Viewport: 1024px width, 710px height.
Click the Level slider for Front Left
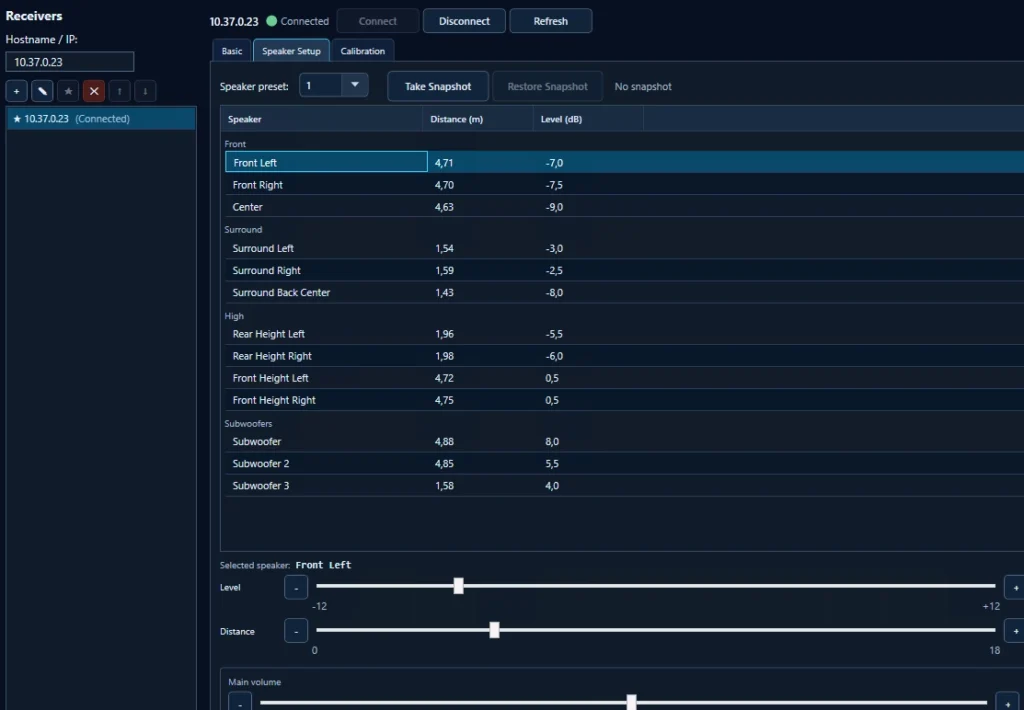(x=656, y=586)
